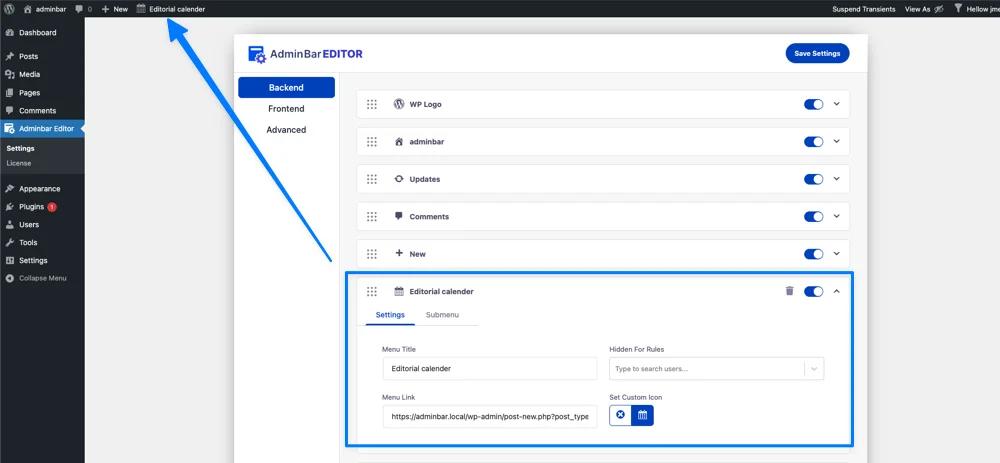Click the WordPress logo in admin bar
The width and height of the screenshot is (1000, 463).
pos(9,9)
